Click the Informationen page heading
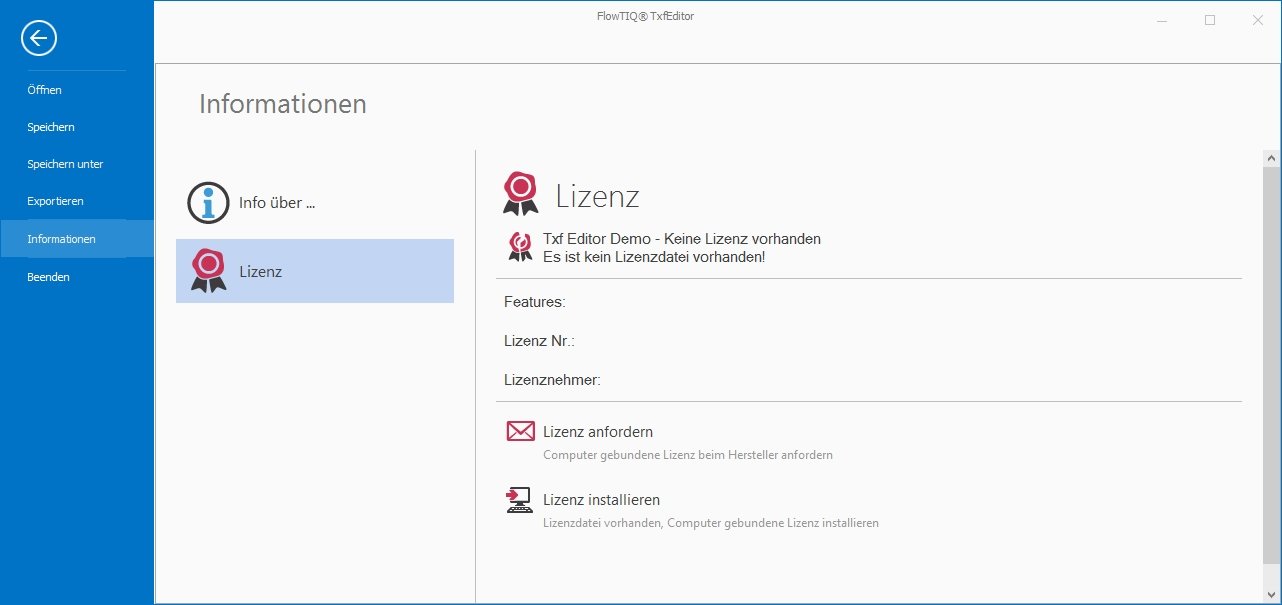This screenshot has height=605, width=1282. coord(283,104)
